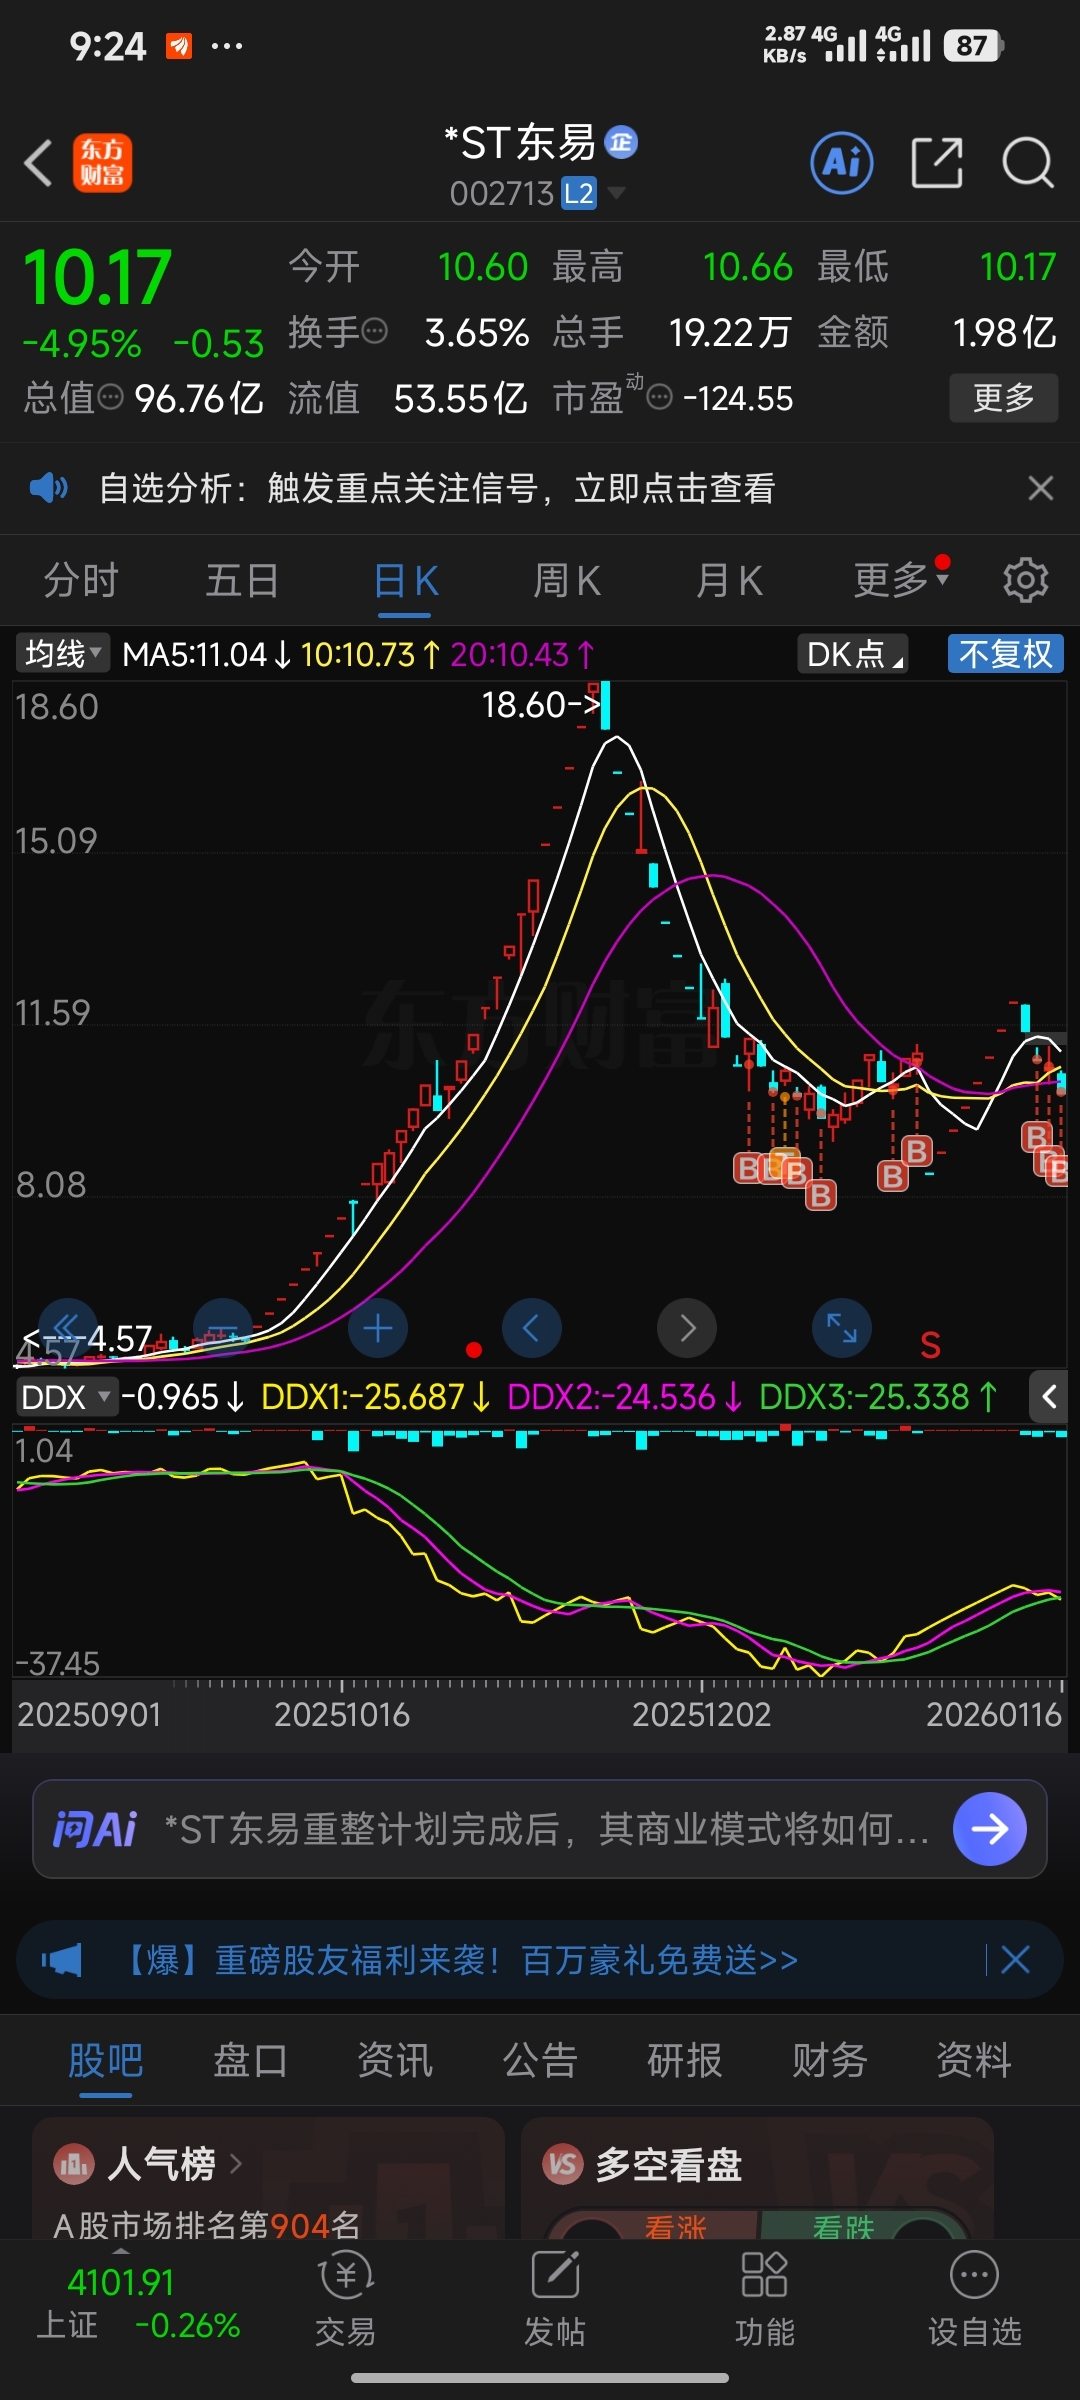Collapse the DDX indicator side arrow

click(1049, 1397)
